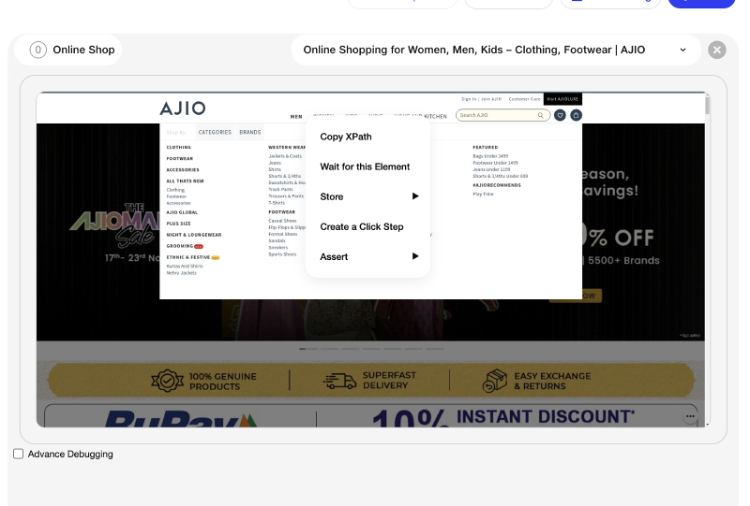Open PLUS SIZE category
The image size is (750, 506).
click(178, 223)
